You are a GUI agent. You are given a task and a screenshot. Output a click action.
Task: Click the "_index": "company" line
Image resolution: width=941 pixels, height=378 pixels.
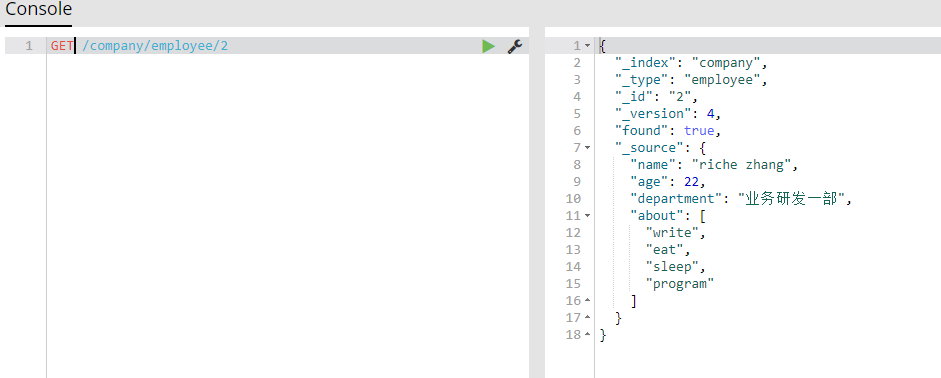pos(691,62)
